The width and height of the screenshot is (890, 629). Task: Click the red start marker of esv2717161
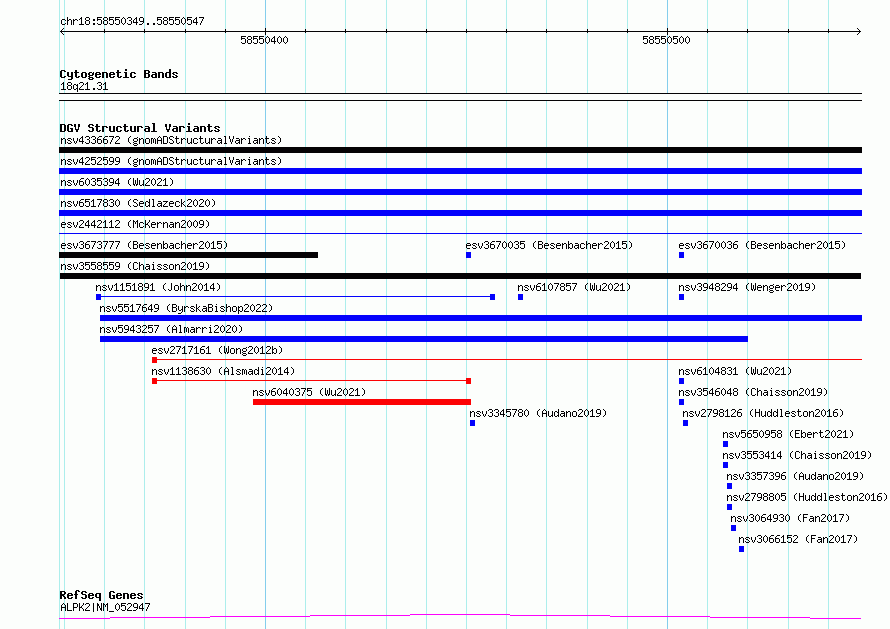[x=154, y=360]
